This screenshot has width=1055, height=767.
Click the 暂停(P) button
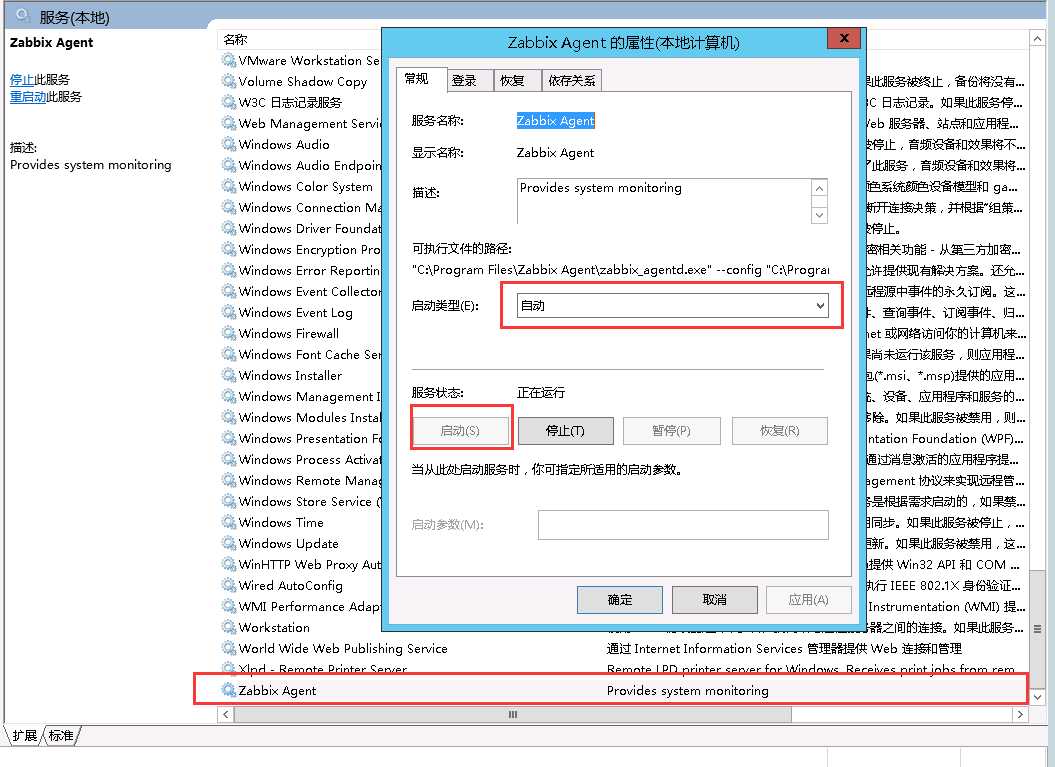pos(671,431)
